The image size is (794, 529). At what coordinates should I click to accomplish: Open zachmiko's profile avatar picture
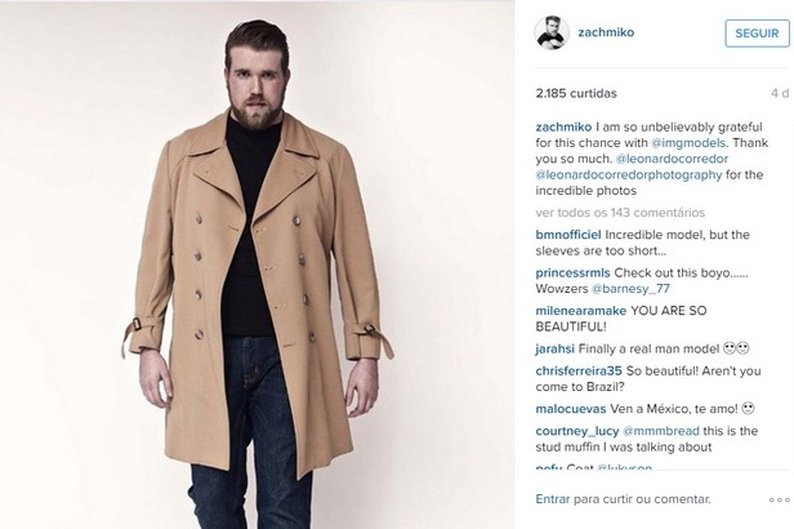(x=551, y=33)
